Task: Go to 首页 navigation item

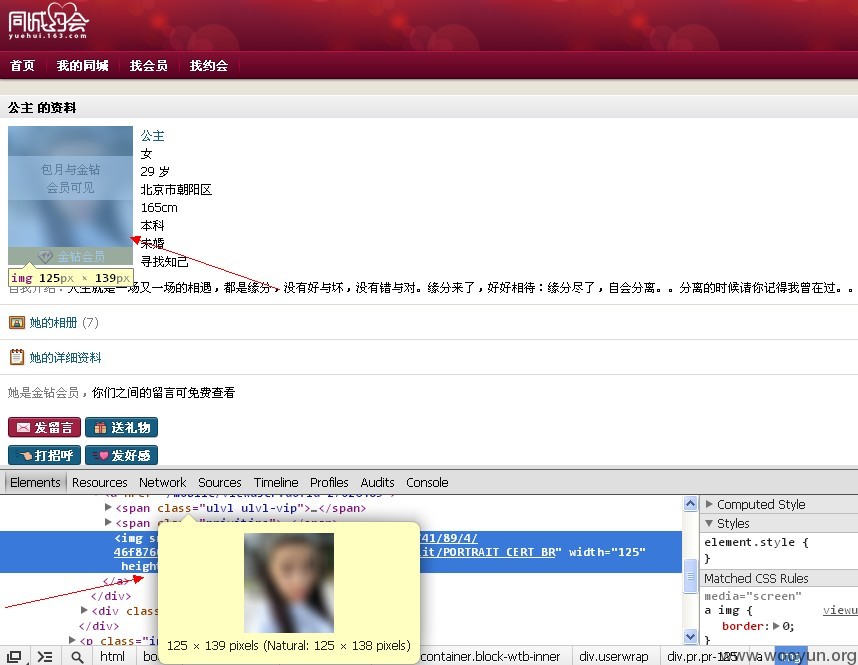Action: 22,66
